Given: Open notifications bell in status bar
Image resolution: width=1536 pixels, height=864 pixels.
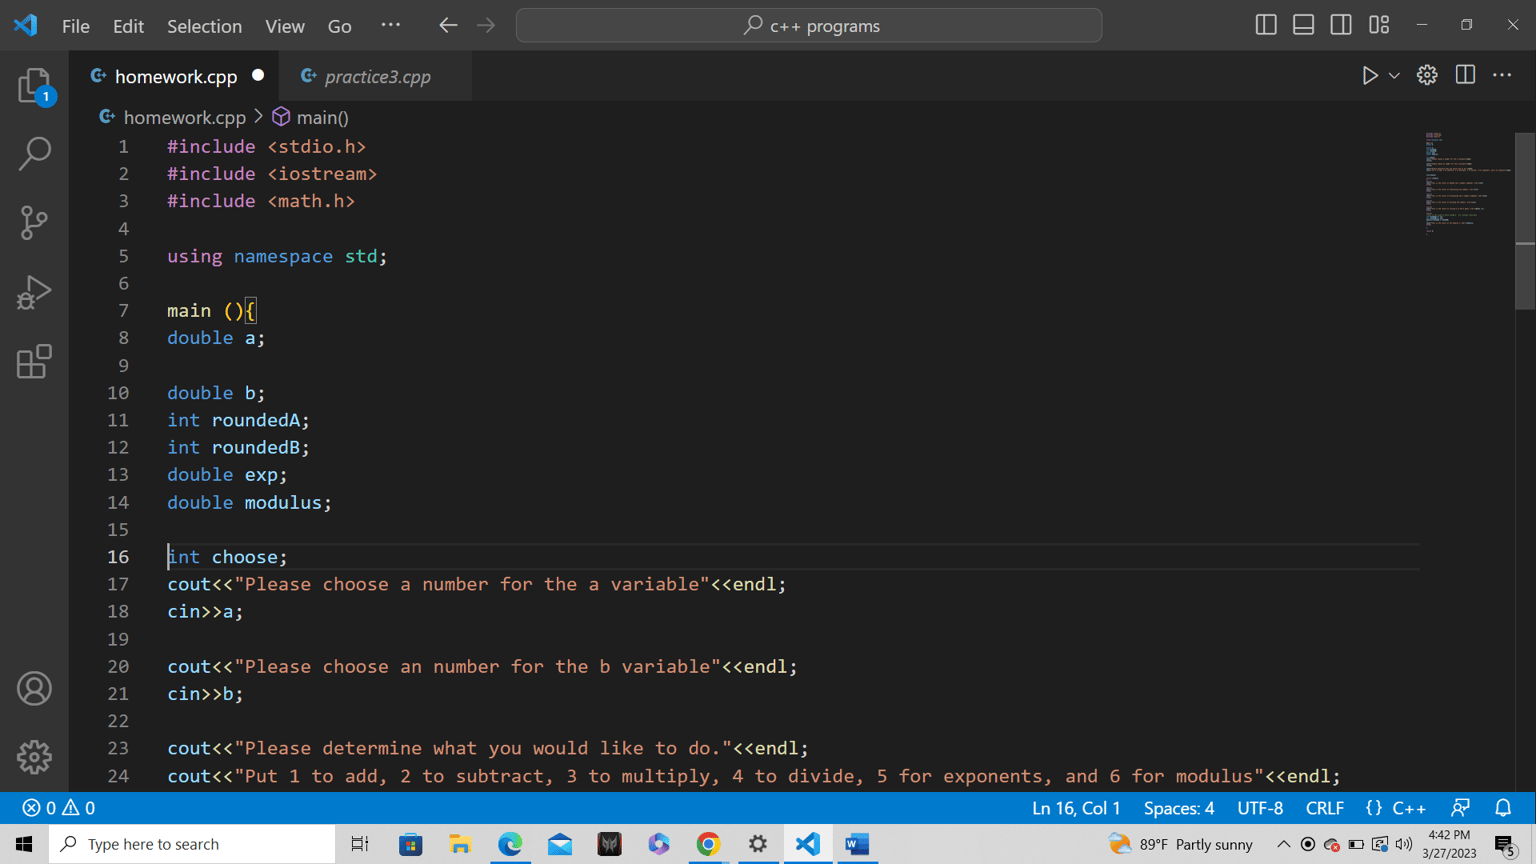Looking at the screenshot, I should tap(1503, 808).
